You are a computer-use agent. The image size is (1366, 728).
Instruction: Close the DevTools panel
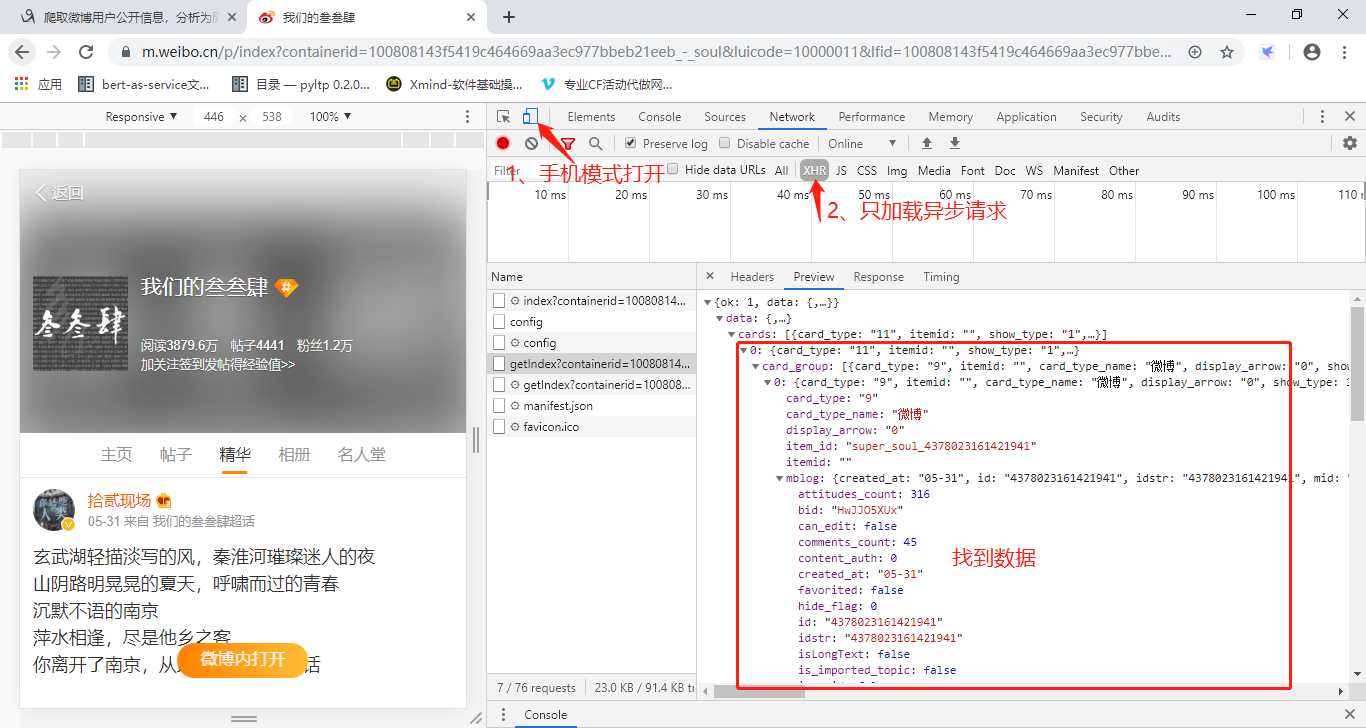click(x=1350, y=117)
